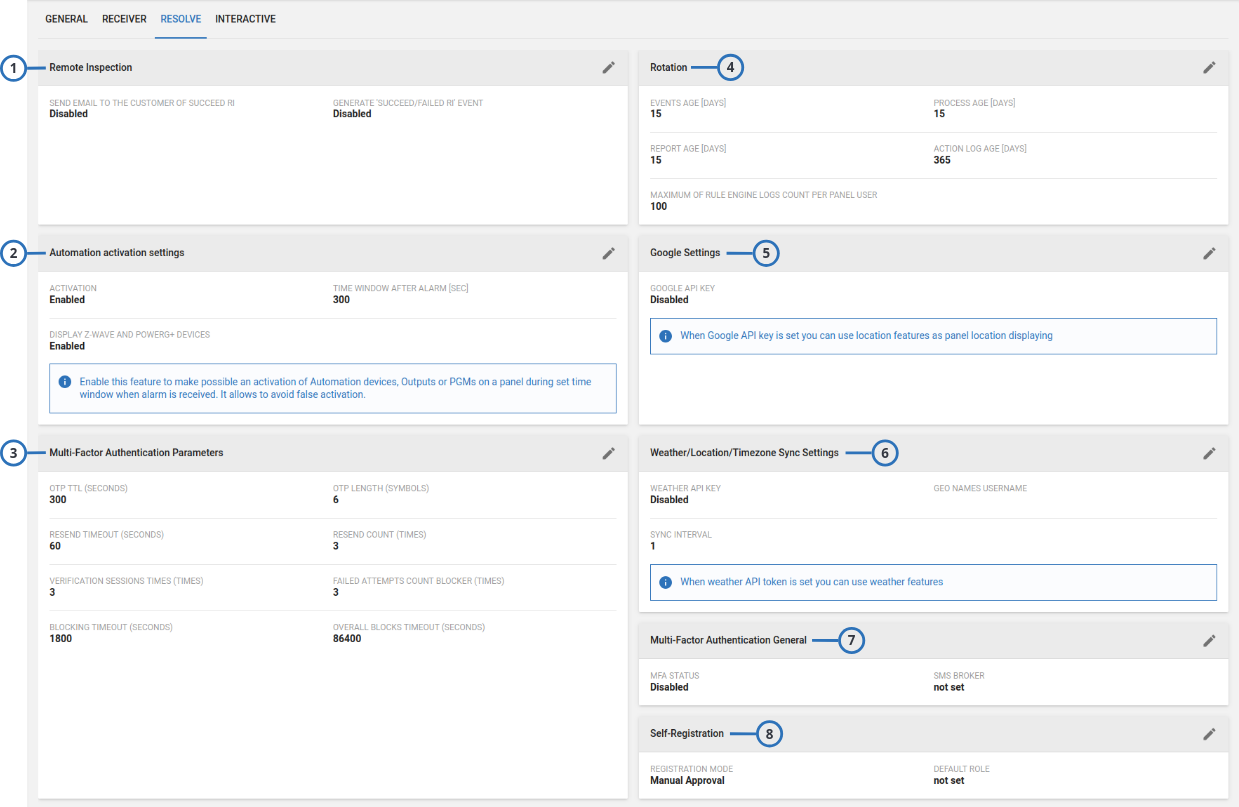Click the Rotation panel edit pencil

click(1209, 68)
